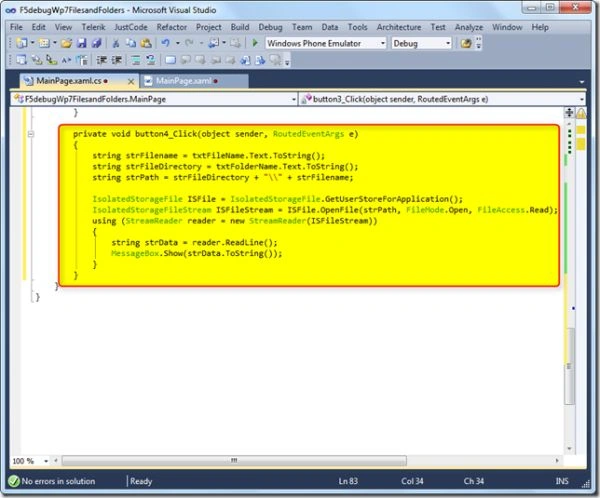Click the horizontal scrollbar thumb
Viewport: 600px width, 498px height.
click(234, 460)
